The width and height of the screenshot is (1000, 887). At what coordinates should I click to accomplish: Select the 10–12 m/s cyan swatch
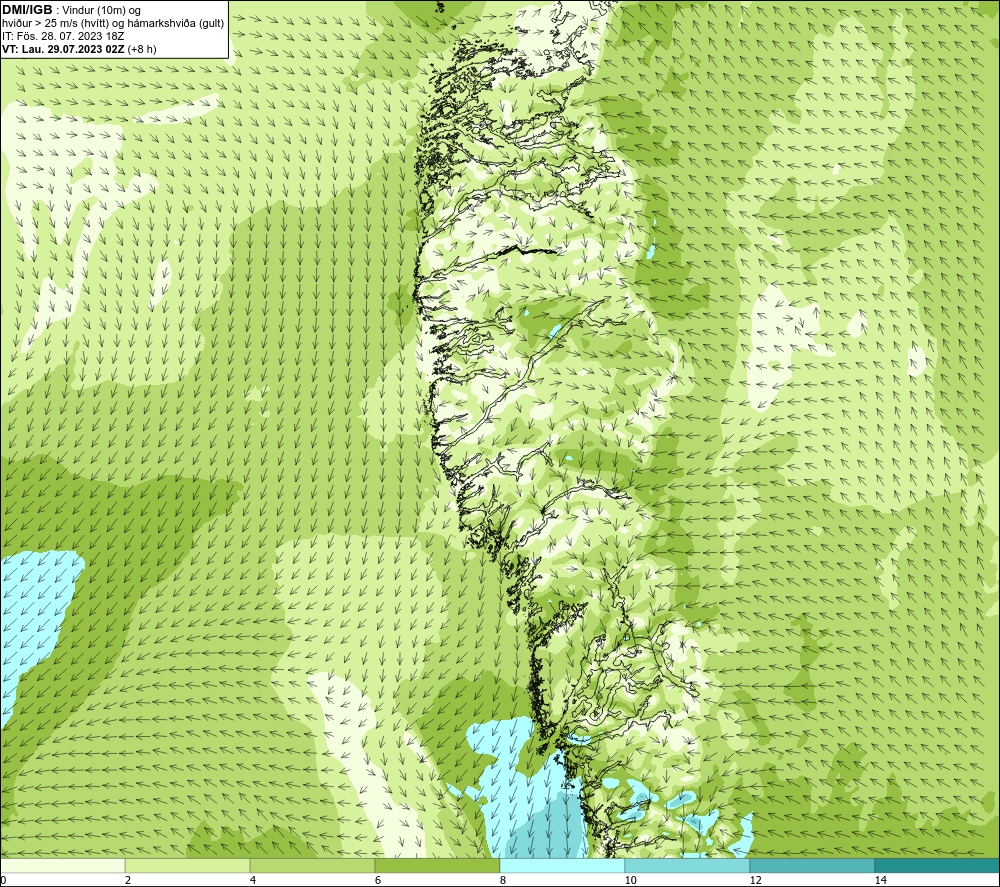pyautogui.click(x=688, y=865)
